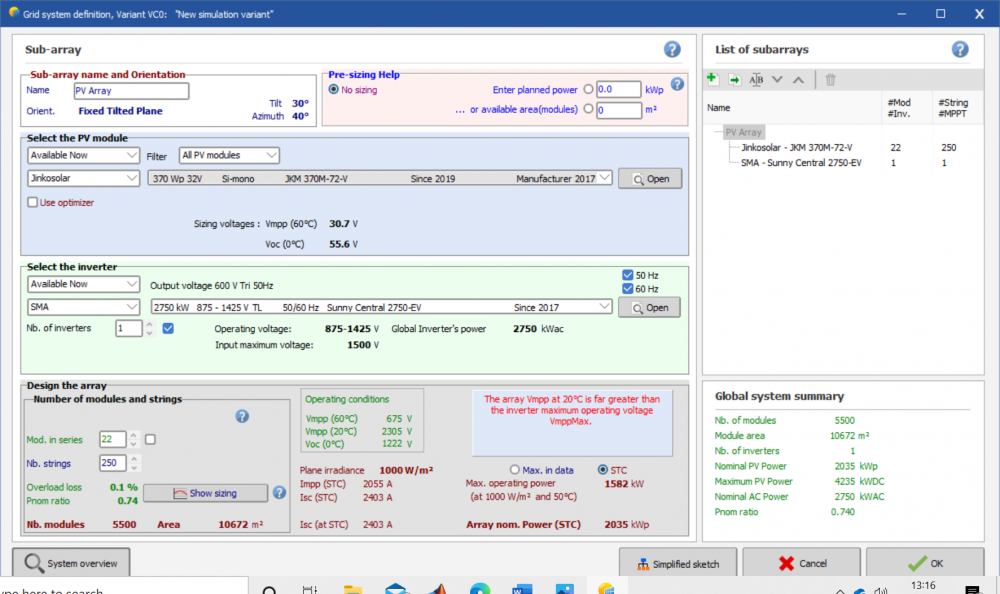Move subarray down in the list
1000x594 pixels.
coord(777,80)
